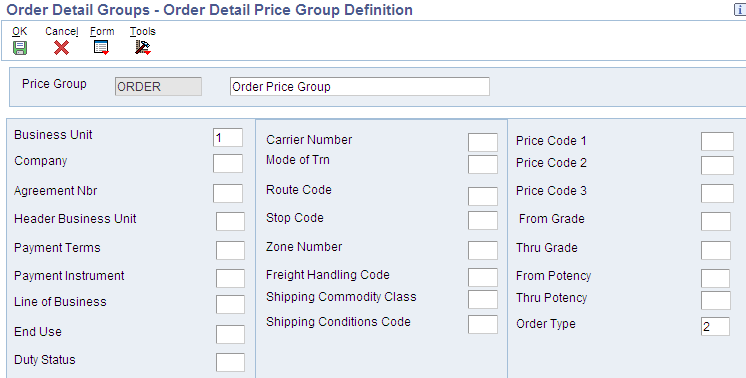Image resolution: width=746 pixels, height=378 pixels.
Task: Click the OK text button
Action: point(20,31)
